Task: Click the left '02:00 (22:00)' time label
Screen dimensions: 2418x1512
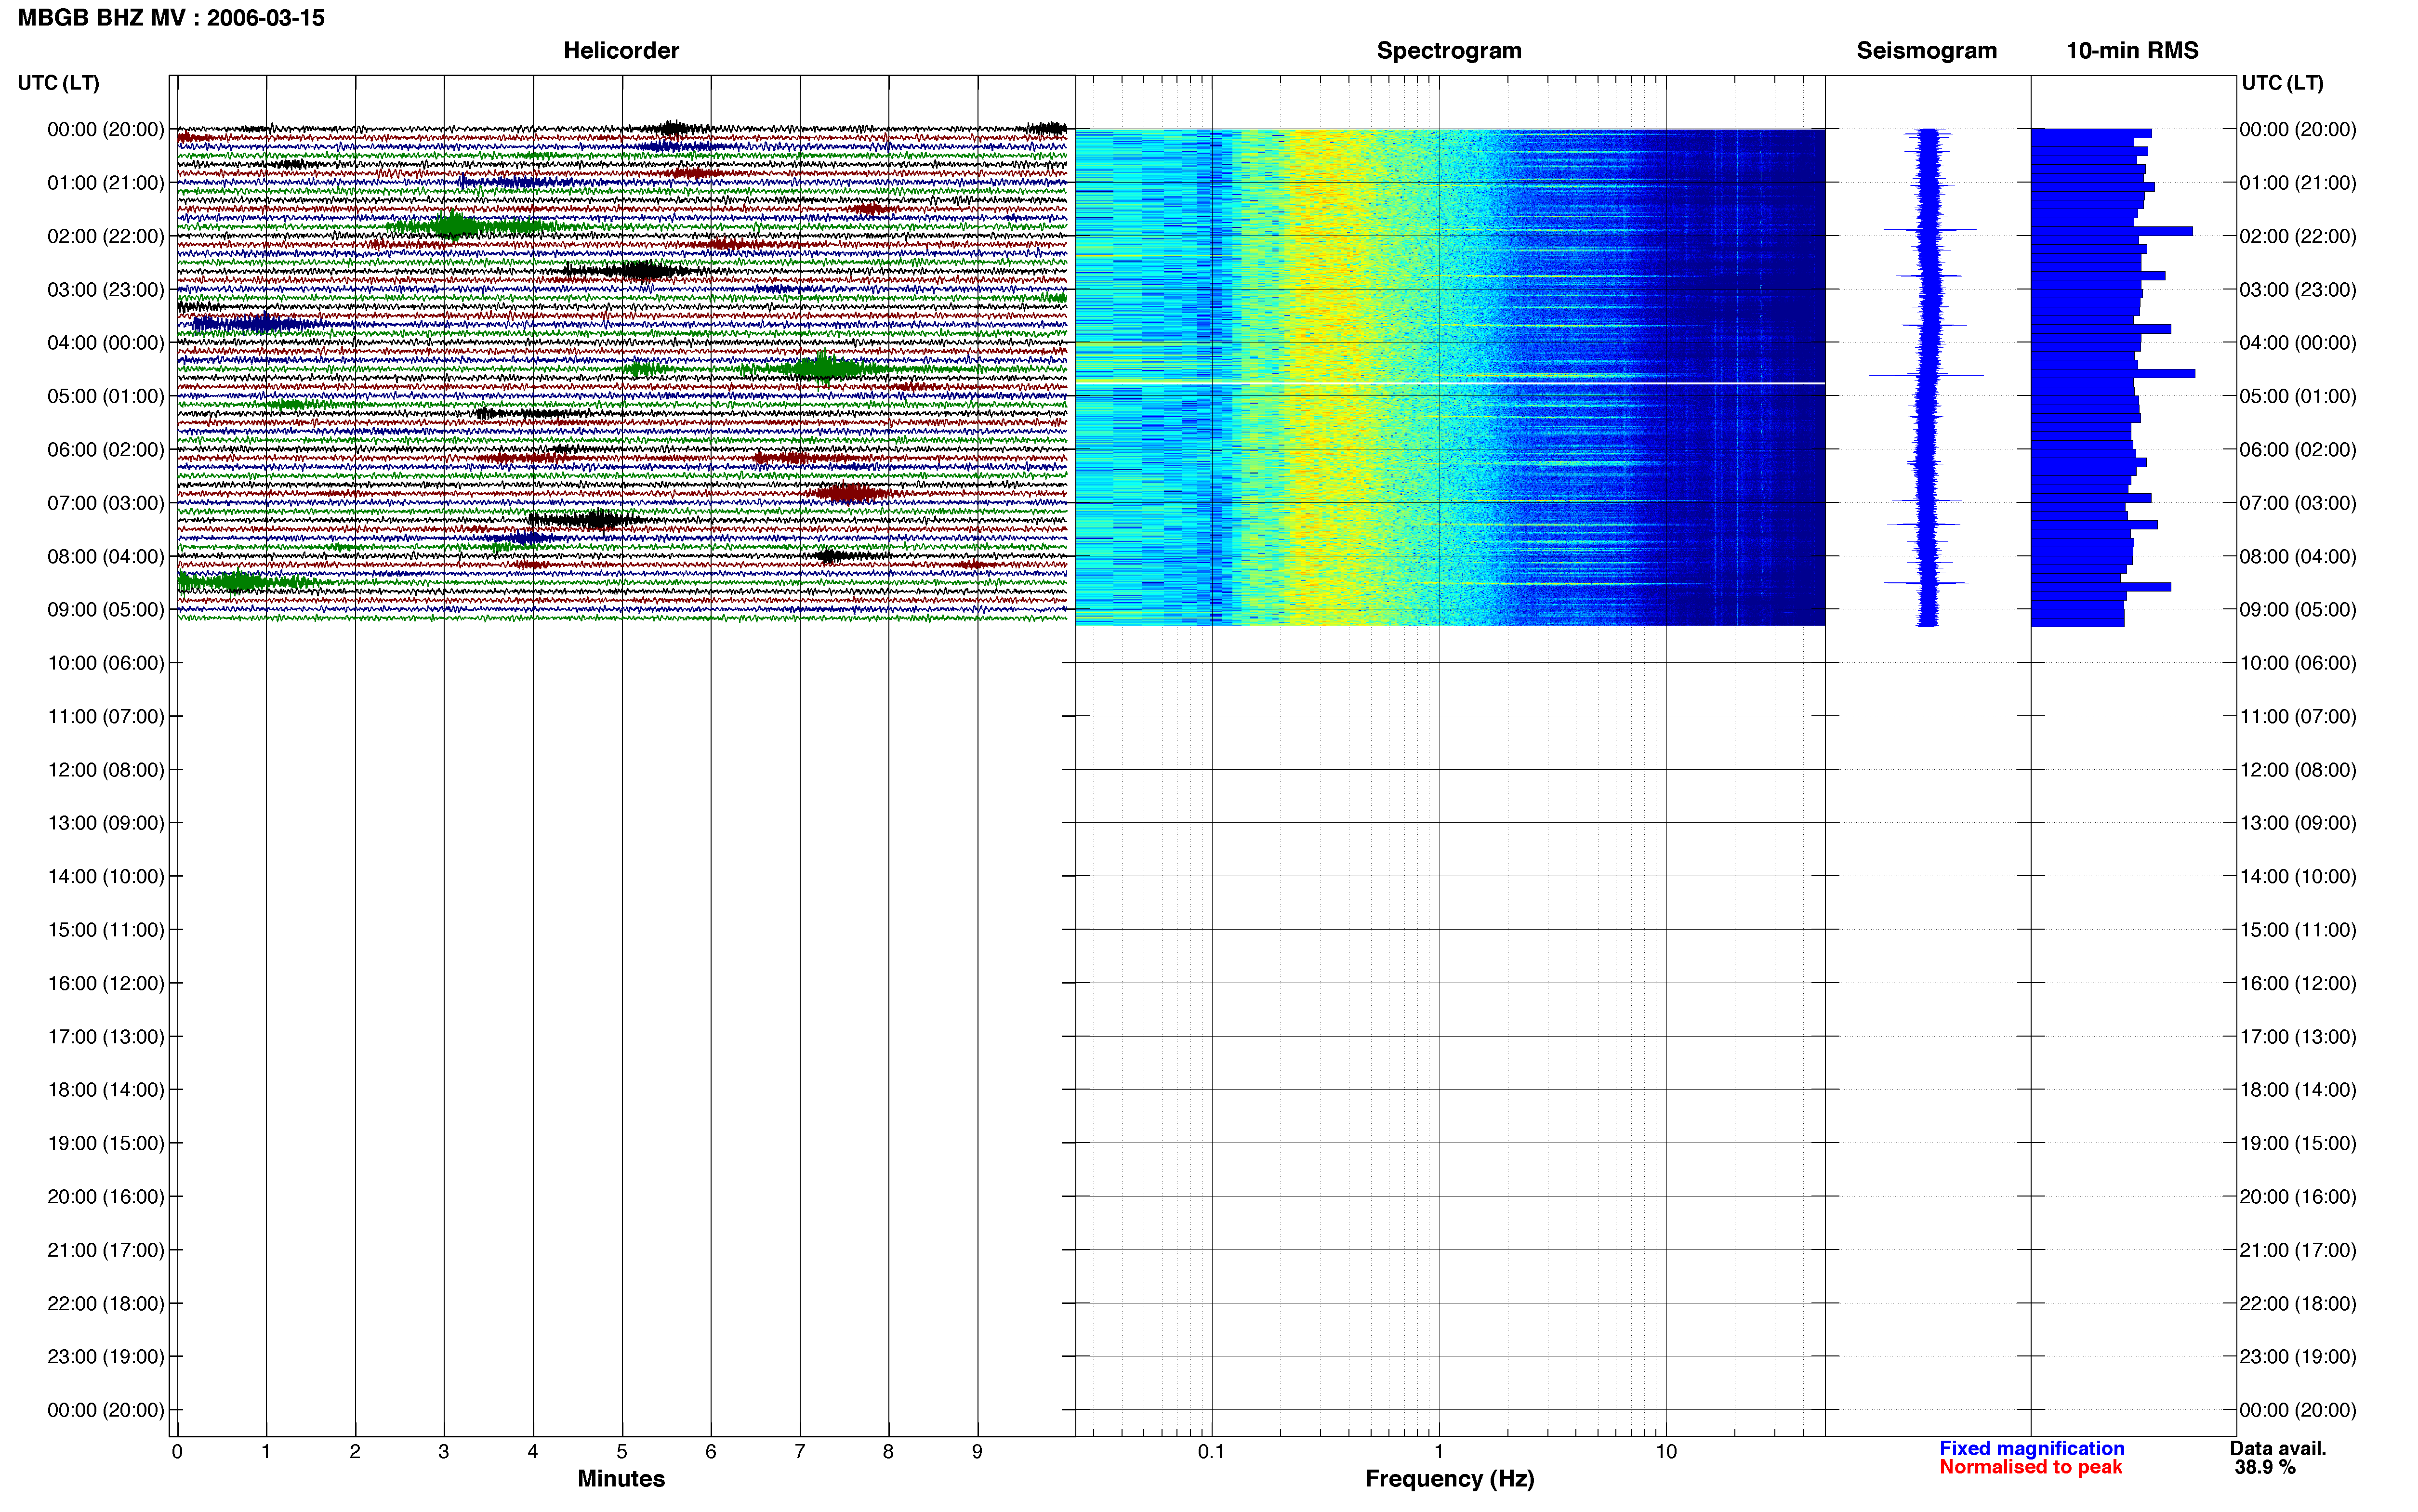Action: (x=106, y=236)
